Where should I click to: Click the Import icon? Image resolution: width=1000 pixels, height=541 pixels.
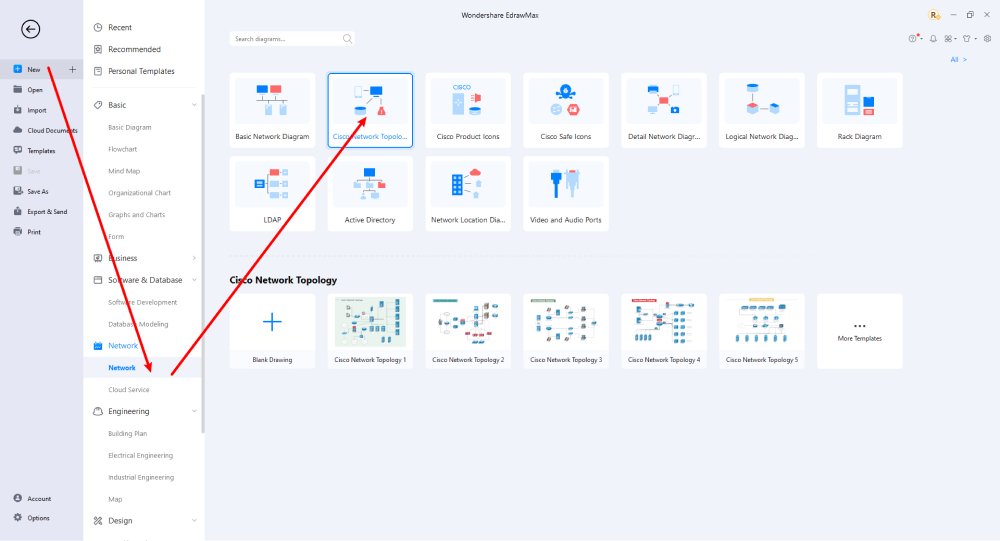pos(17,110)
